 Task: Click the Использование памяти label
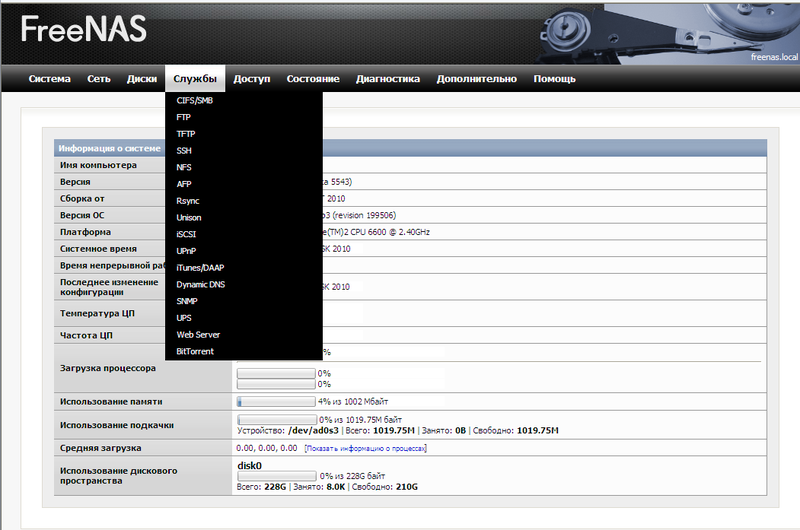coord(111,402)
